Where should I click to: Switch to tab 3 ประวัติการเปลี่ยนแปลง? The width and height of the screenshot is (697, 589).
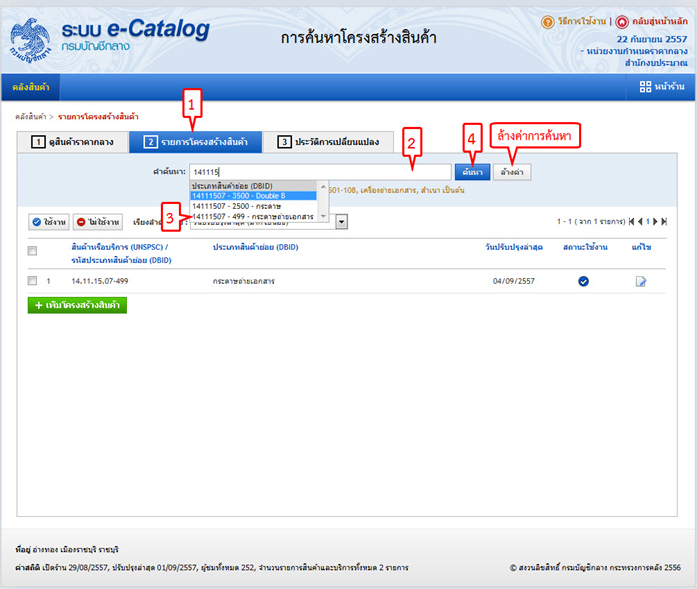coord(328,142)
